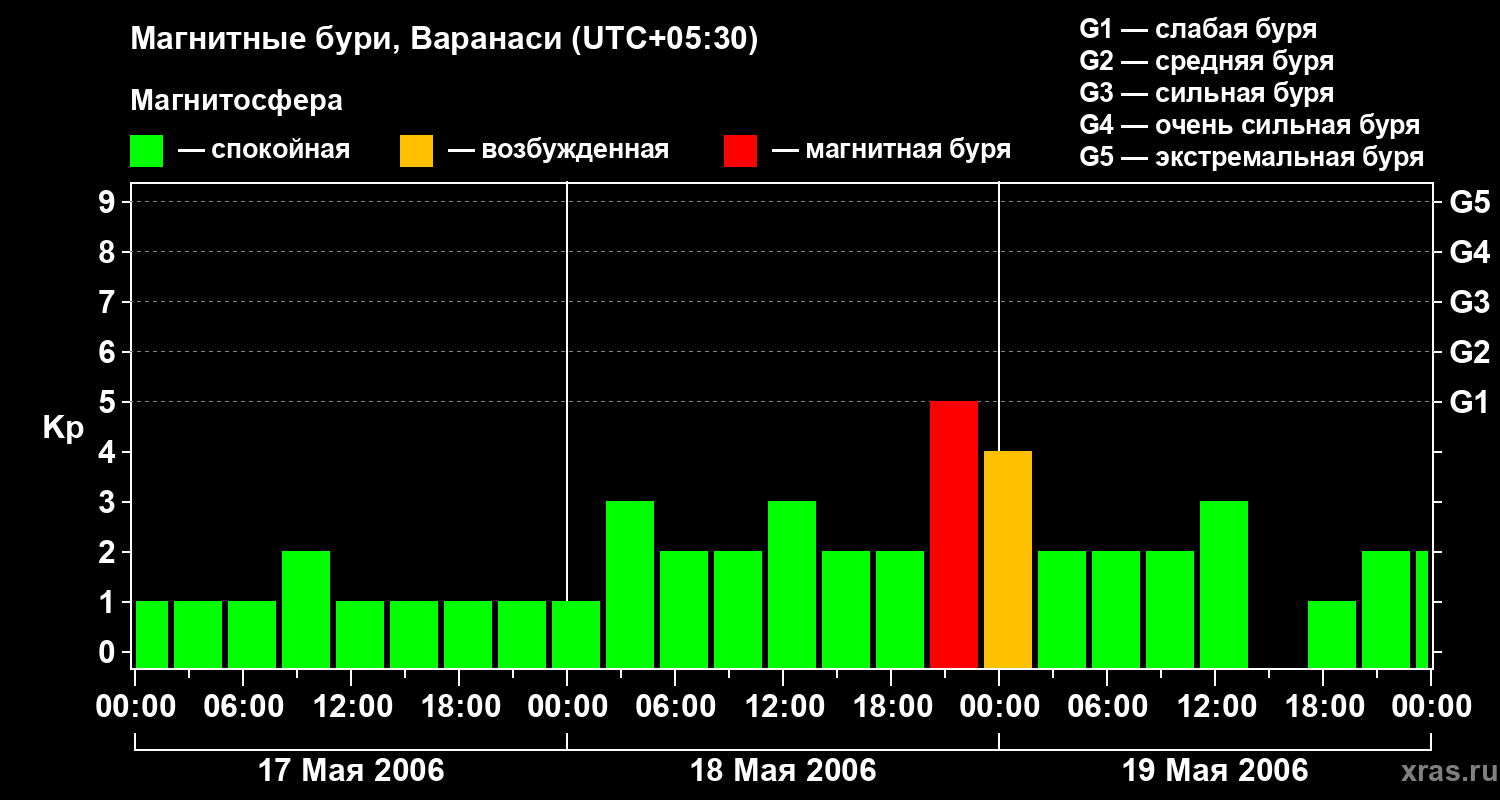Pick the Kp 3 bar on 19 Мая

point(1224,585)
